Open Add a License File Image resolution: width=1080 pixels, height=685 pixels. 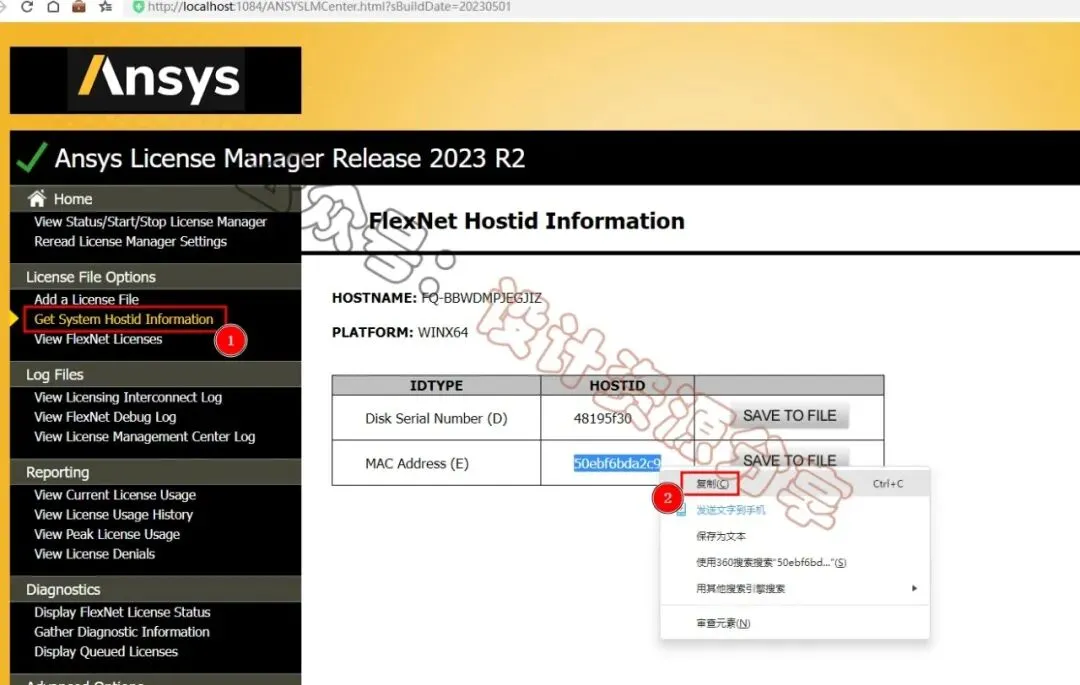point(86,299)
